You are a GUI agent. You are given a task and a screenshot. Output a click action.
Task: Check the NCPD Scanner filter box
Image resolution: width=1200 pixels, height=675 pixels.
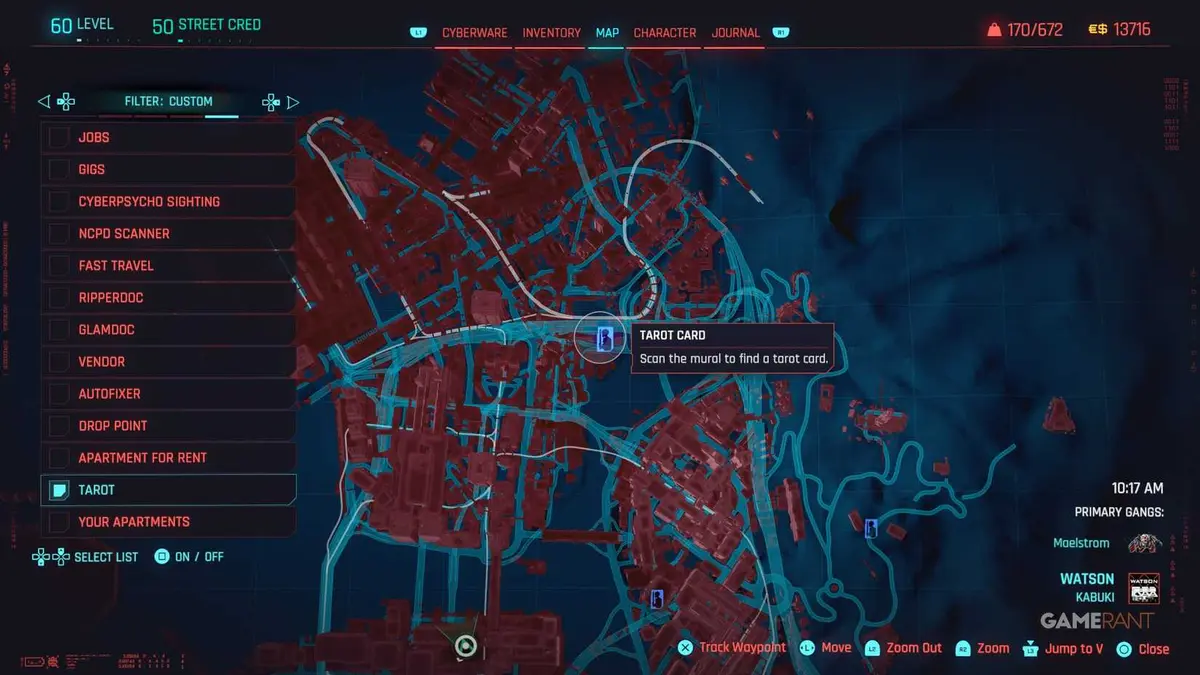pyautogui.click(x=59, y=233)
